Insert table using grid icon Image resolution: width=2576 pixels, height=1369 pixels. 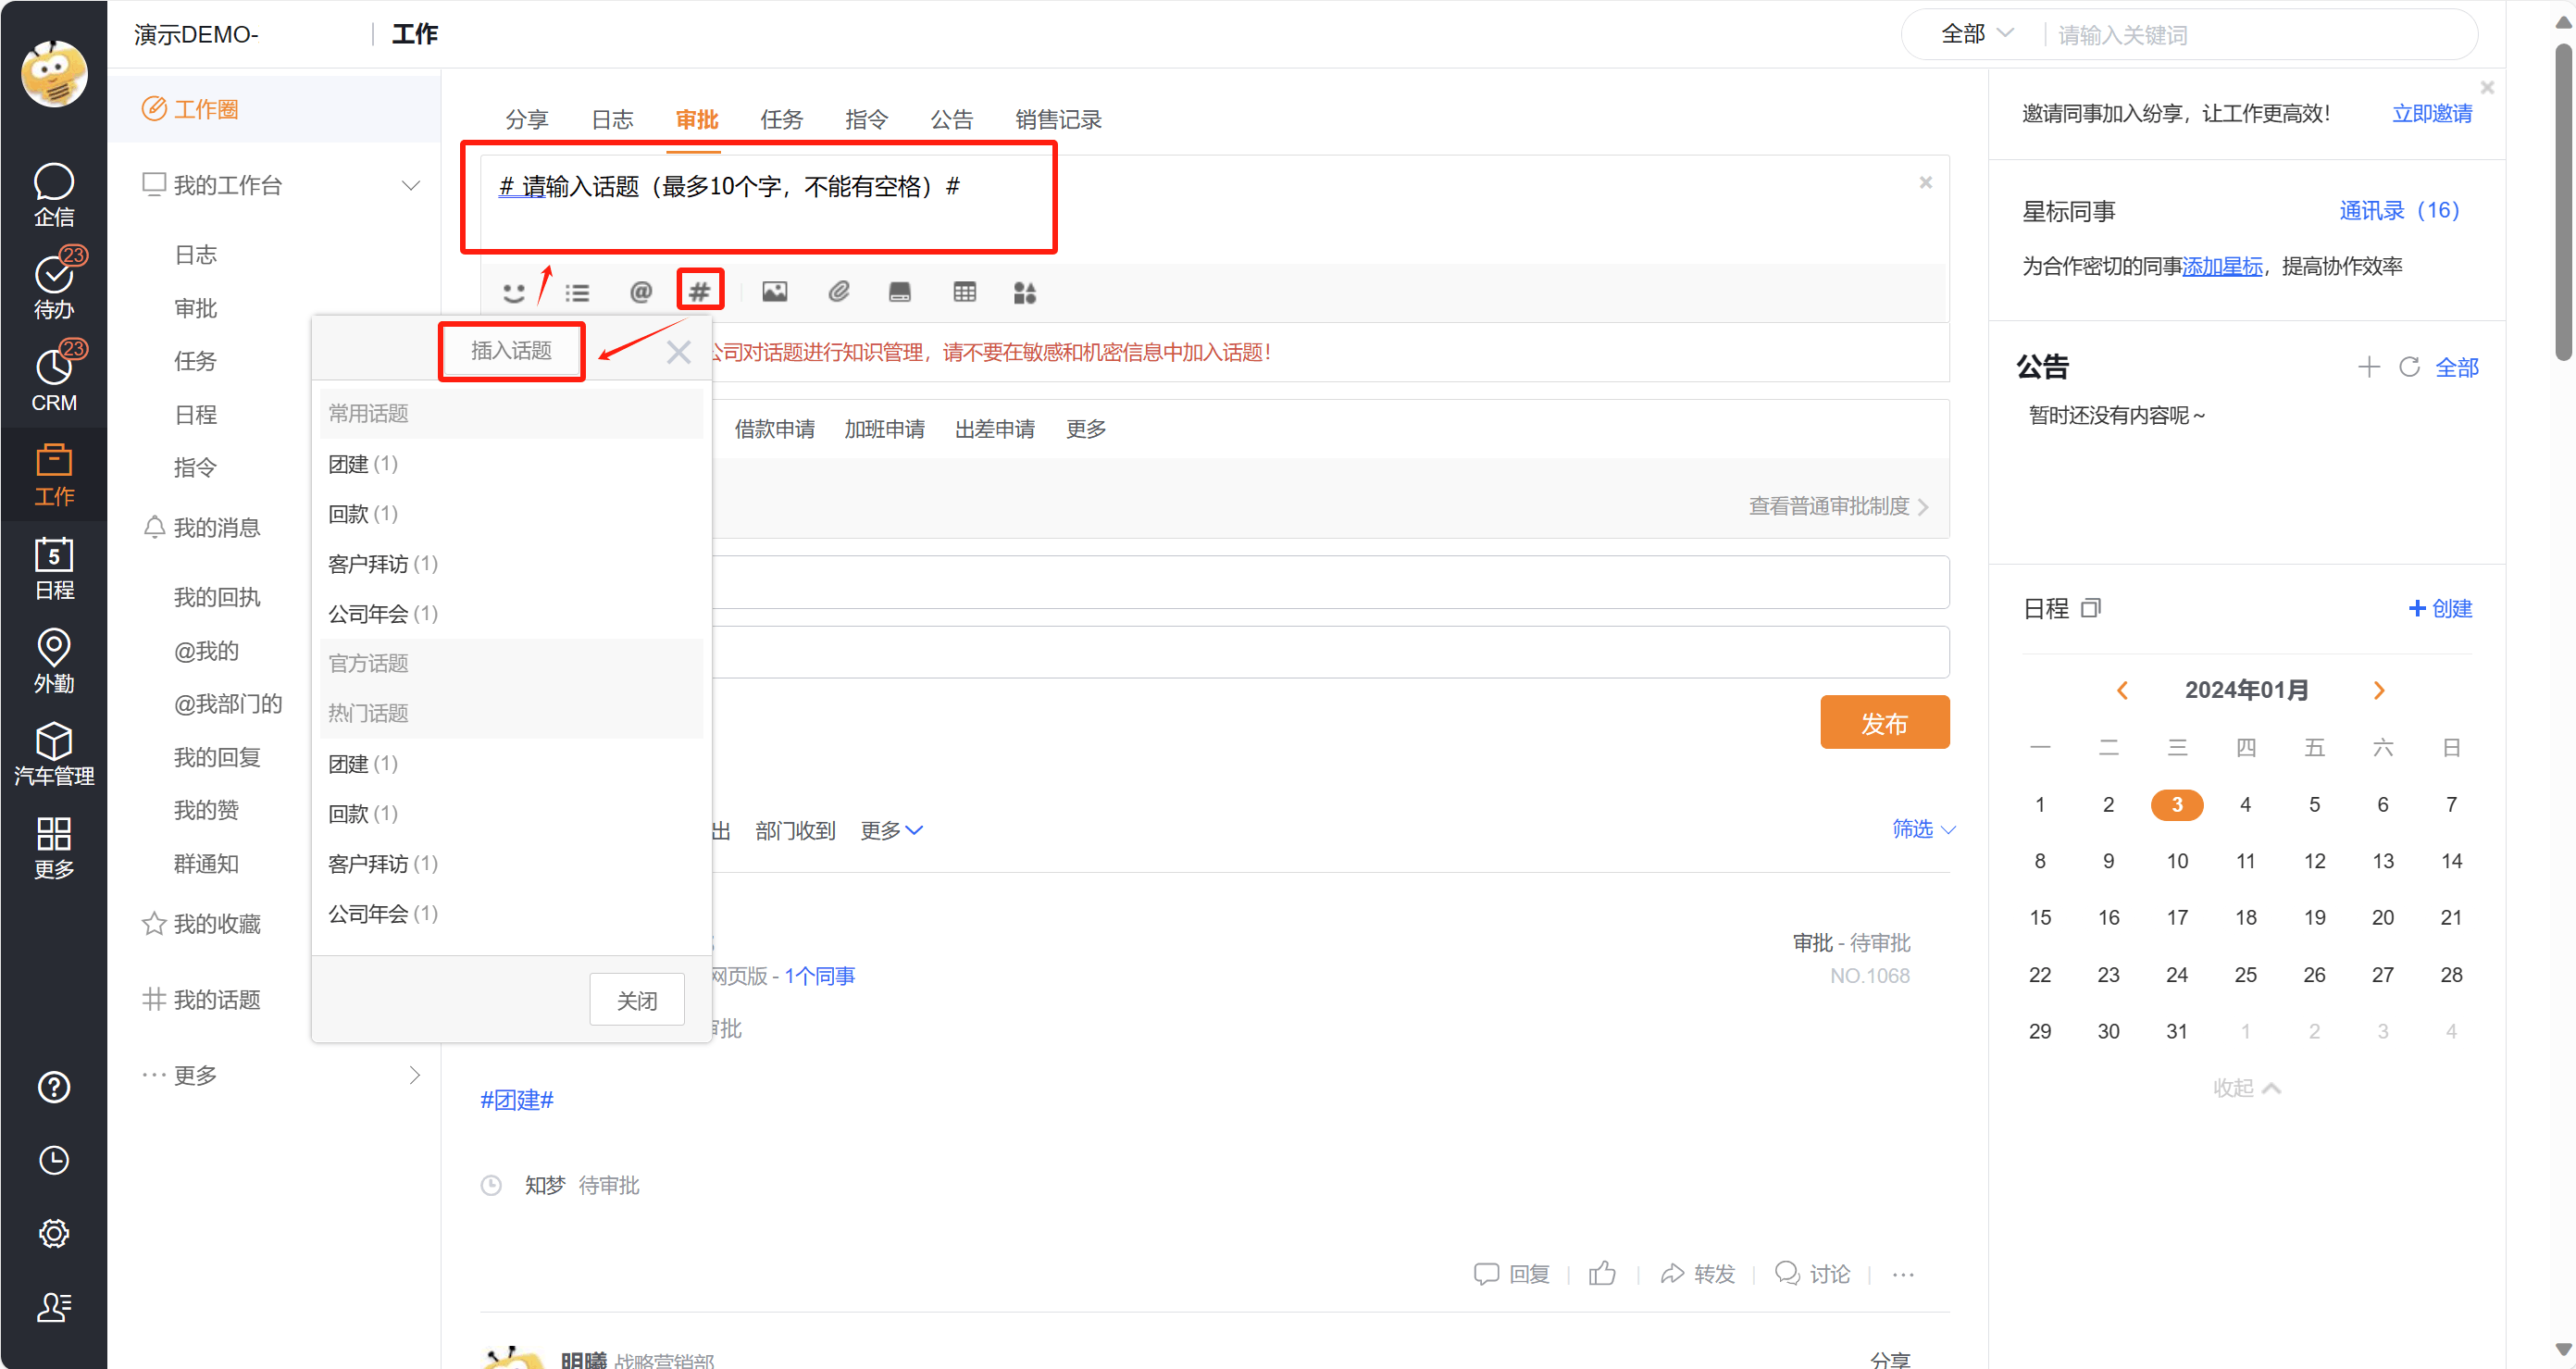point(964,292)
